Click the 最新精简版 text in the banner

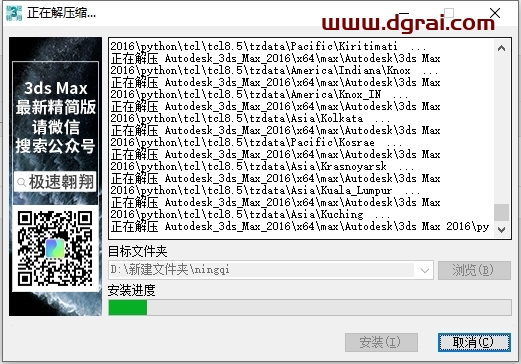tap(56, 107)
